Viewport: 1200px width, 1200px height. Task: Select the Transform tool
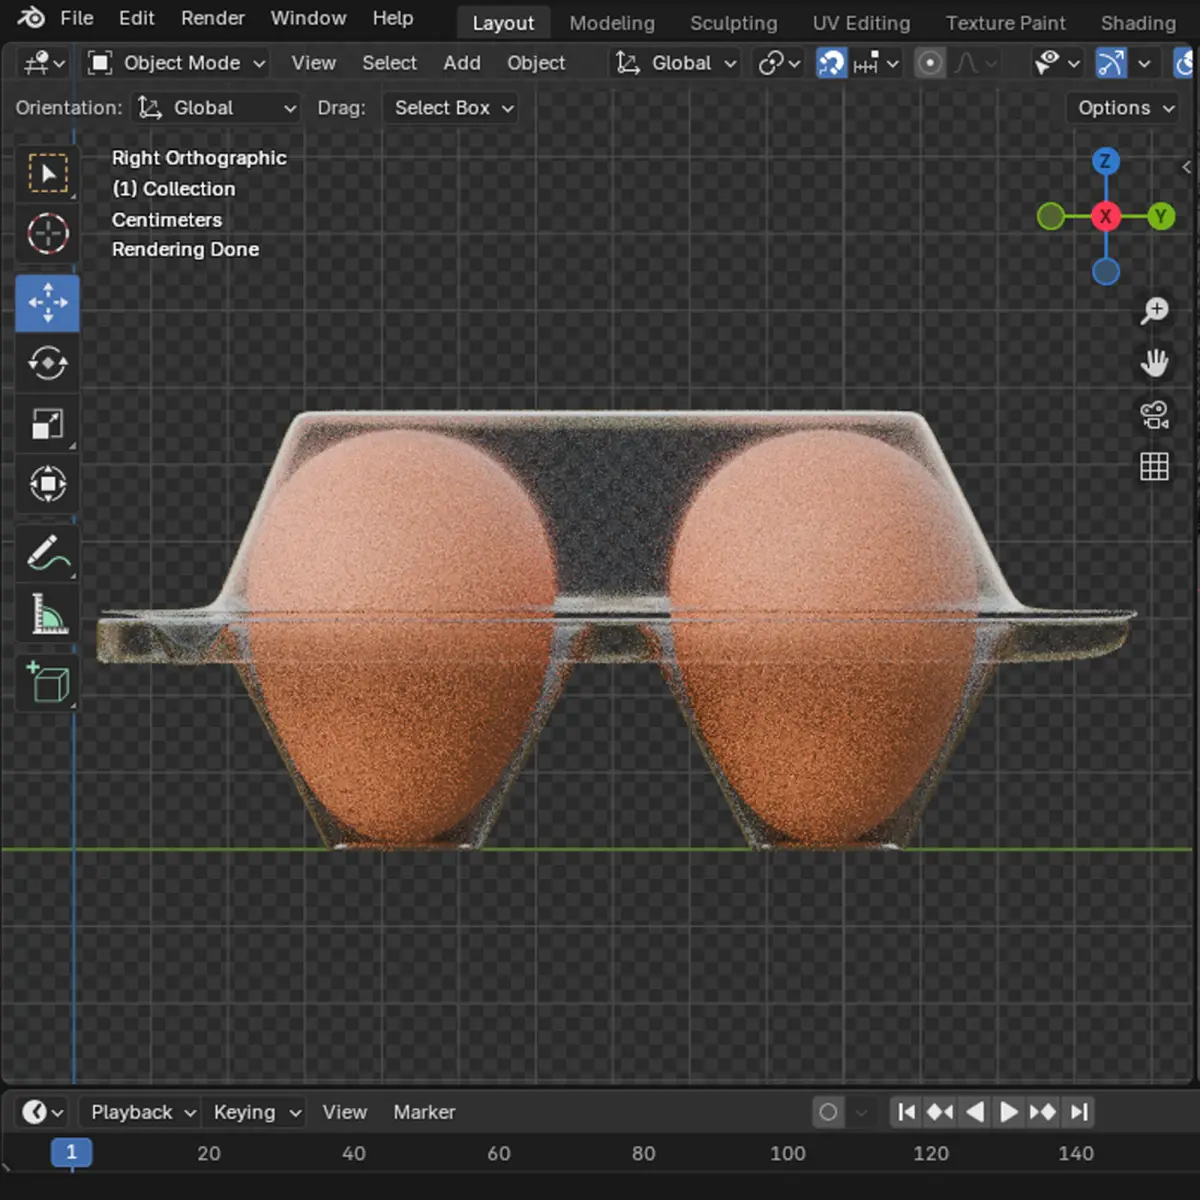pos(47,484)
